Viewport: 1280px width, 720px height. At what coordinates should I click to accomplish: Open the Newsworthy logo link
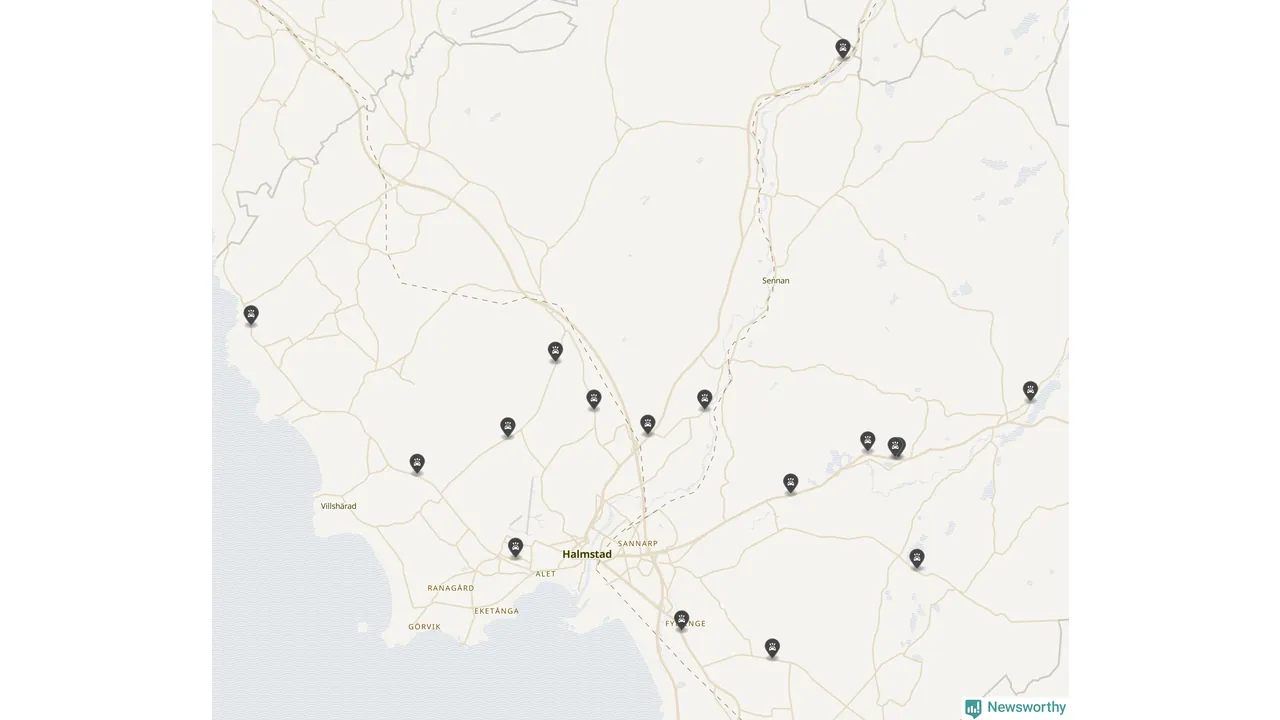tap(1015, 707)
